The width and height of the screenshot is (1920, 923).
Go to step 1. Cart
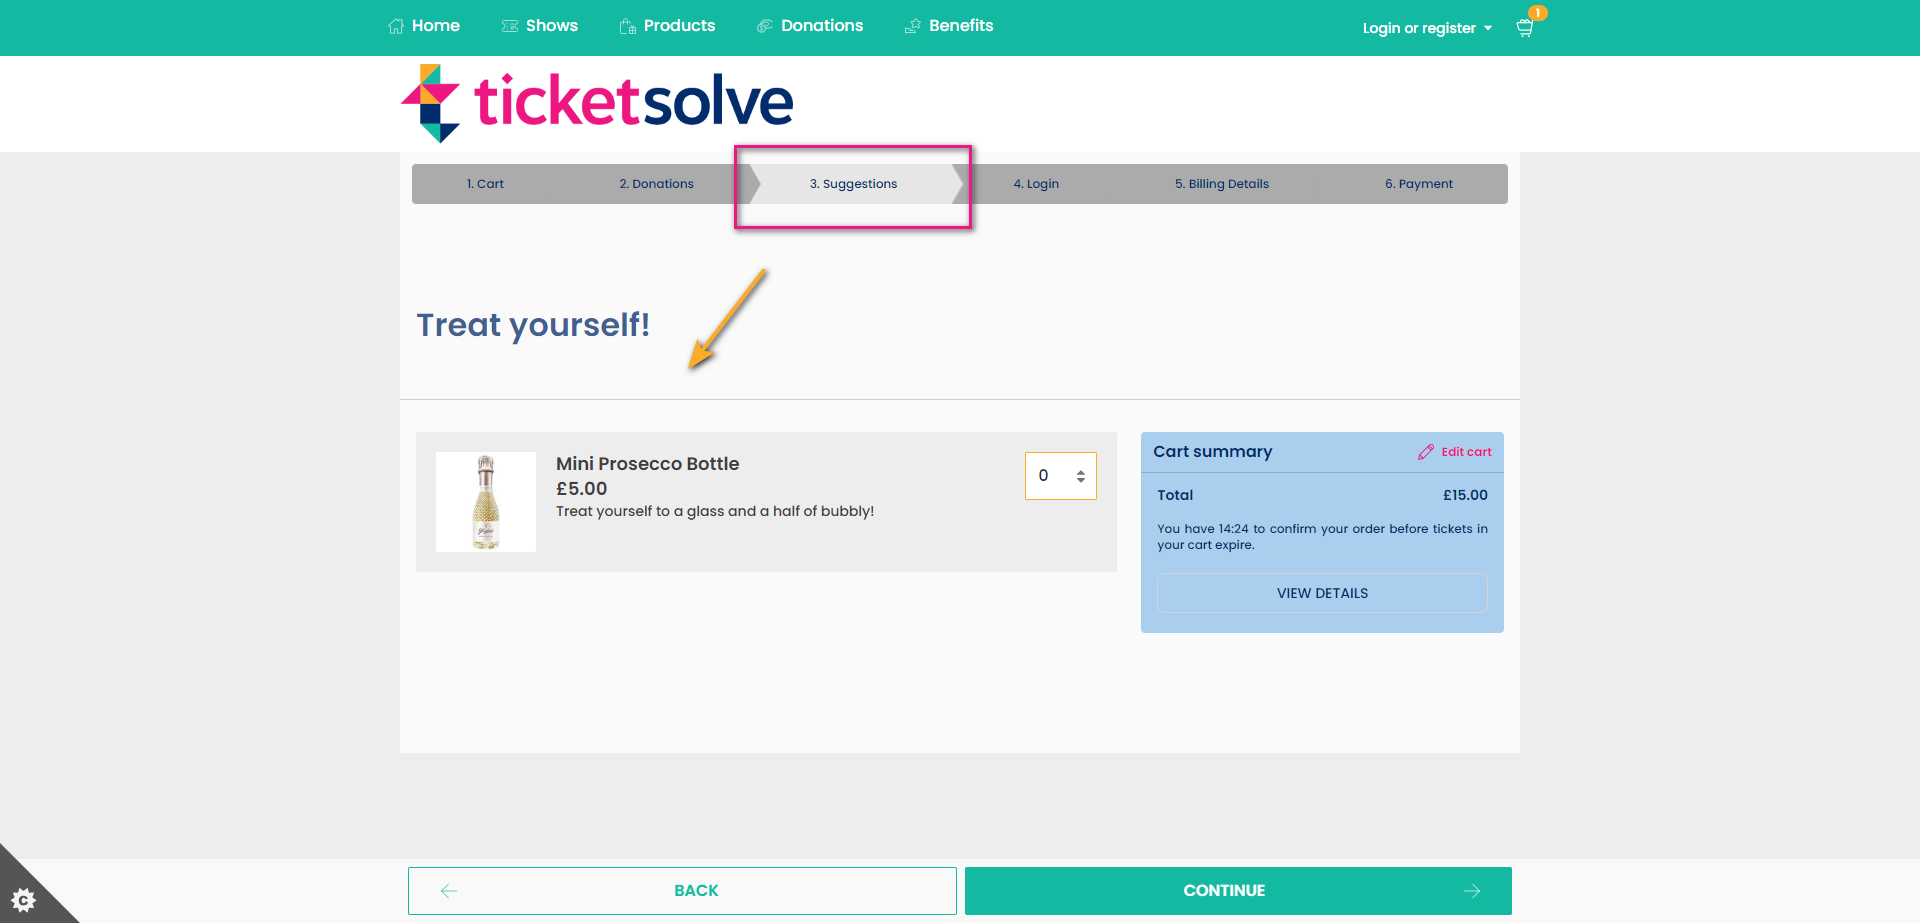click(485, 184)
